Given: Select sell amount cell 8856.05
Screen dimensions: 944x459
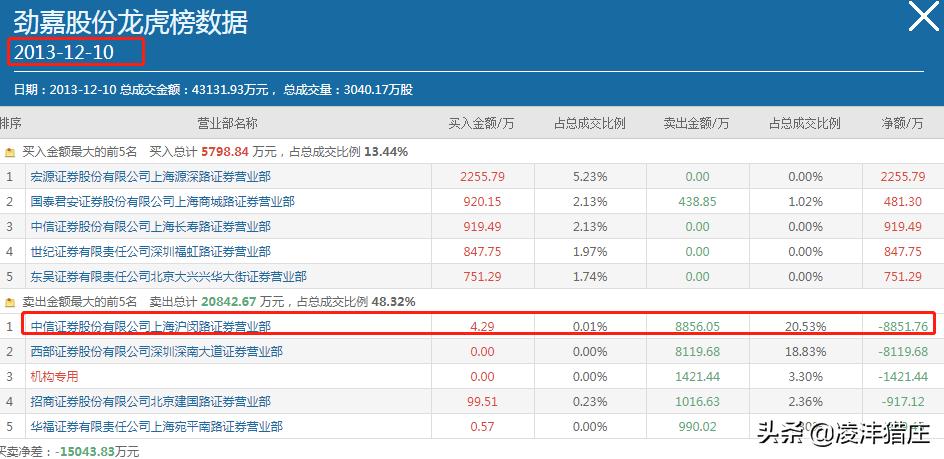Looking at the screenshot, I should coord(697,326).
